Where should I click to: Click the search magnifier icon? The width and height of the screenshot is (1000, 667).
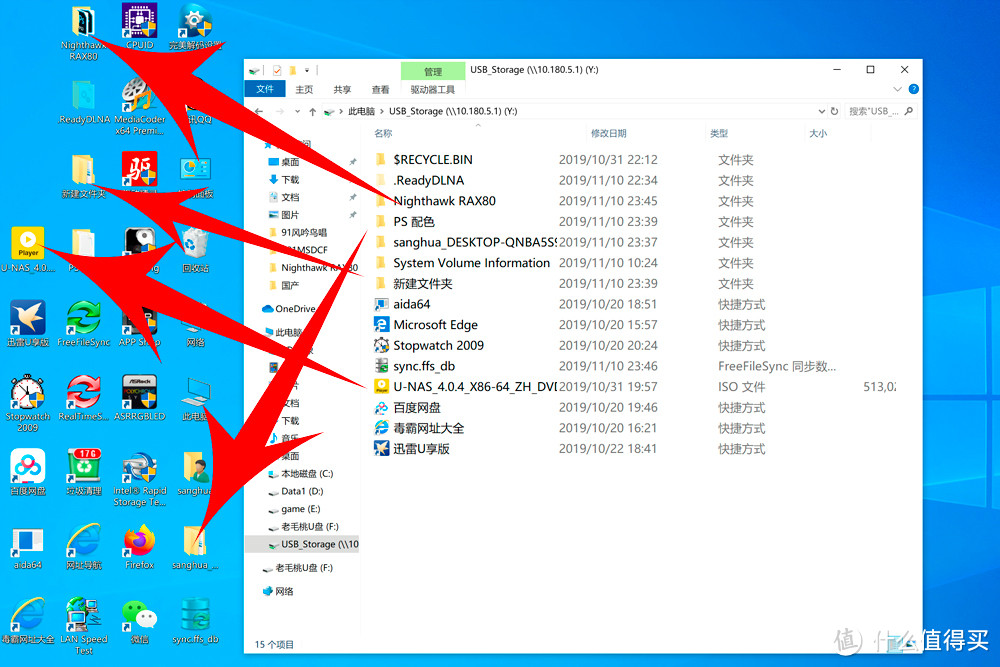click(909, 111)
